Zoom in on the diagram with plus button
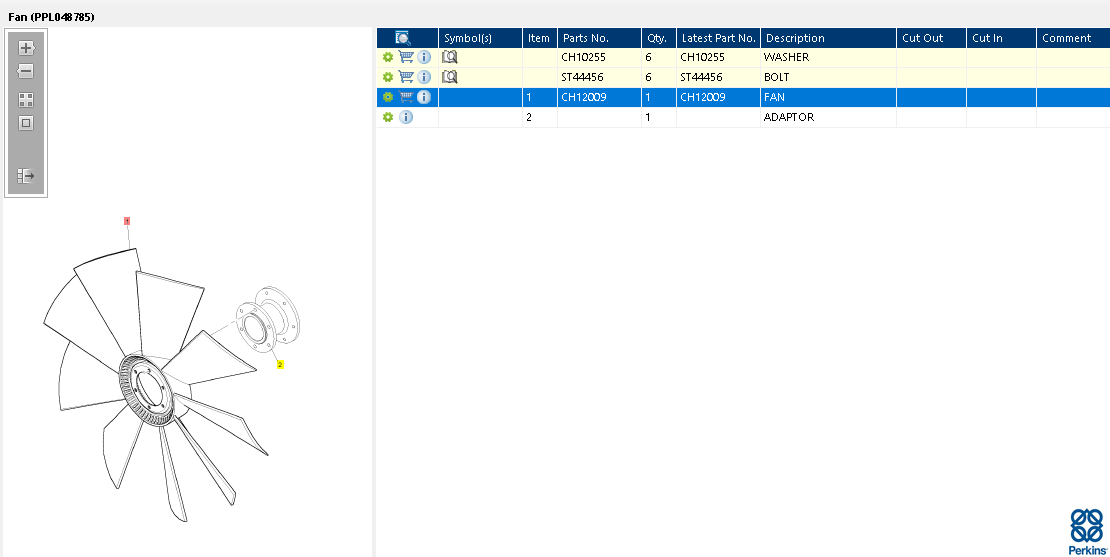The height and width of the screenshot is (557, 1110). point(26,48)
